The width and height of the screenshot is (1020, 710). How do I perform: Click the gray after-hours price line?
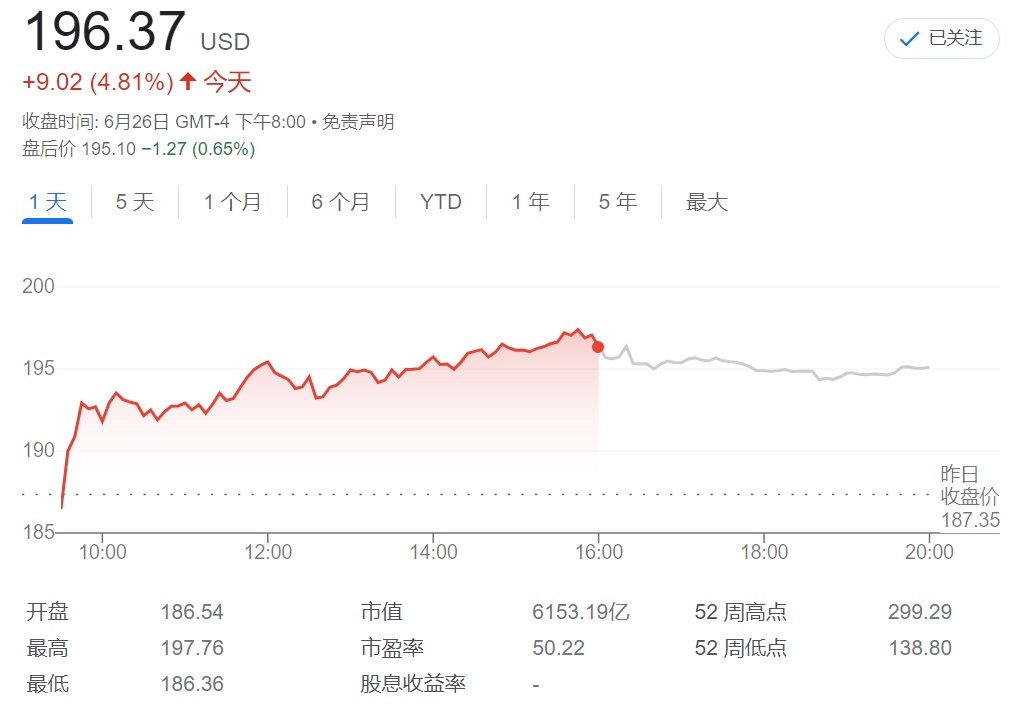coord(760,367)
